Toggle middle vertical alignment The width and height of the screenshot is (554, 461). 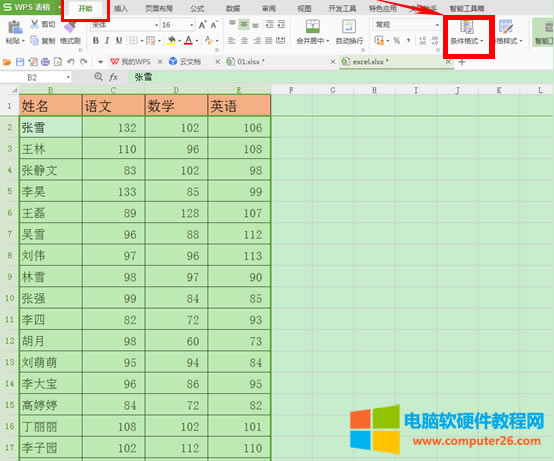244,24
